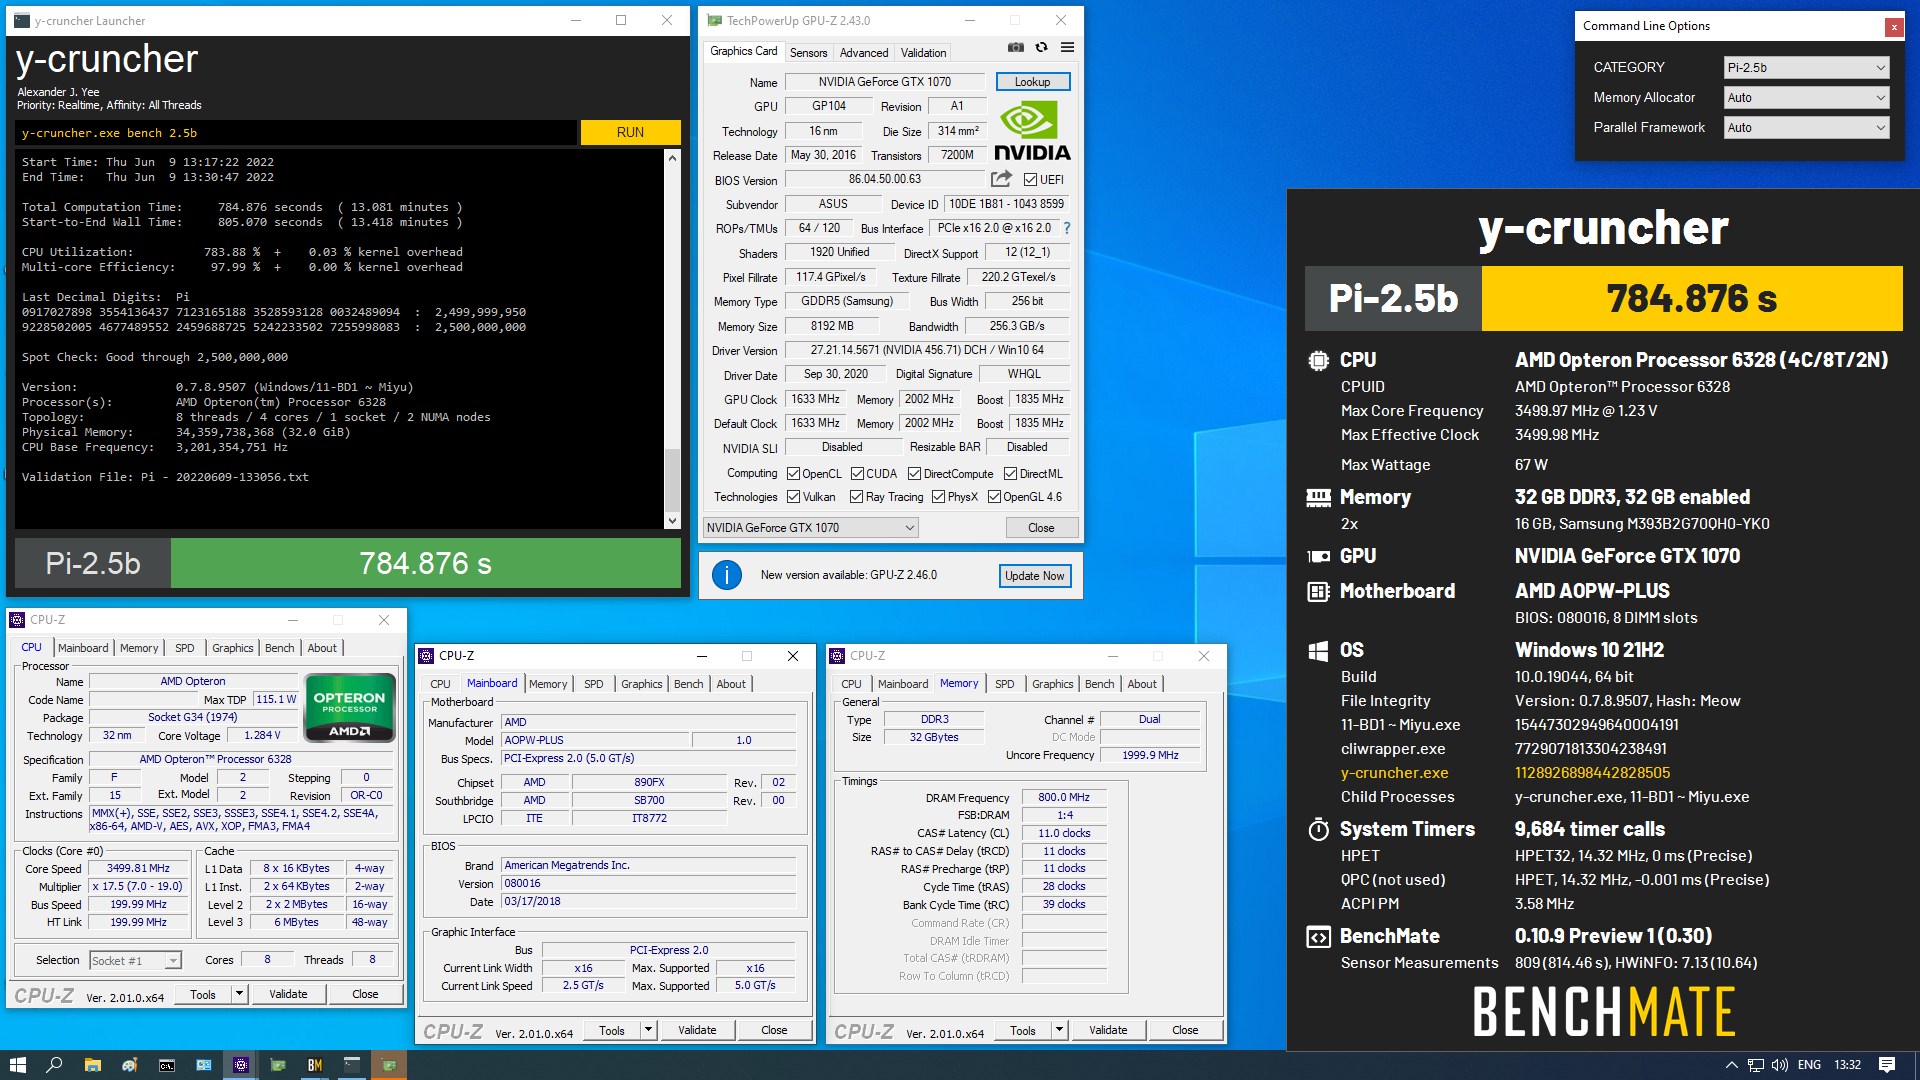Click the question mark beside Bus Interface

1067,228
